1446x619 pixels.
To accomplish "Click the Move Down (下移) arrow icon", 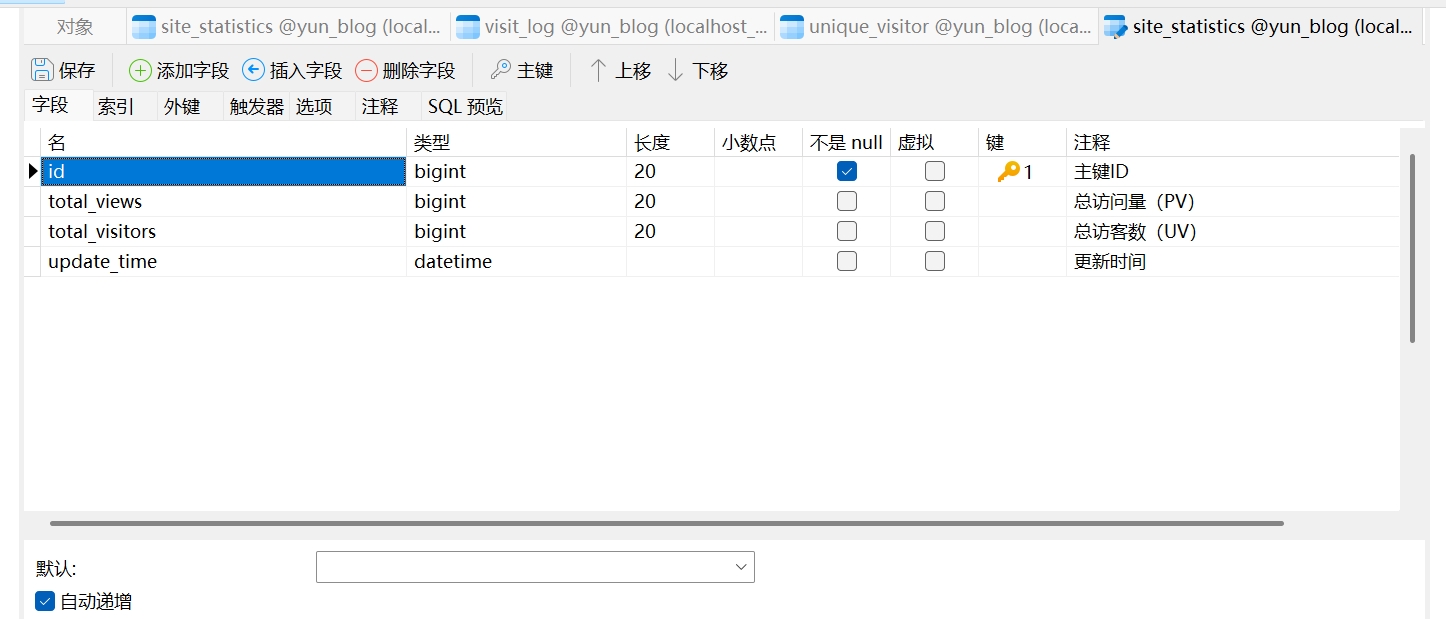I will tap(676, 70).
